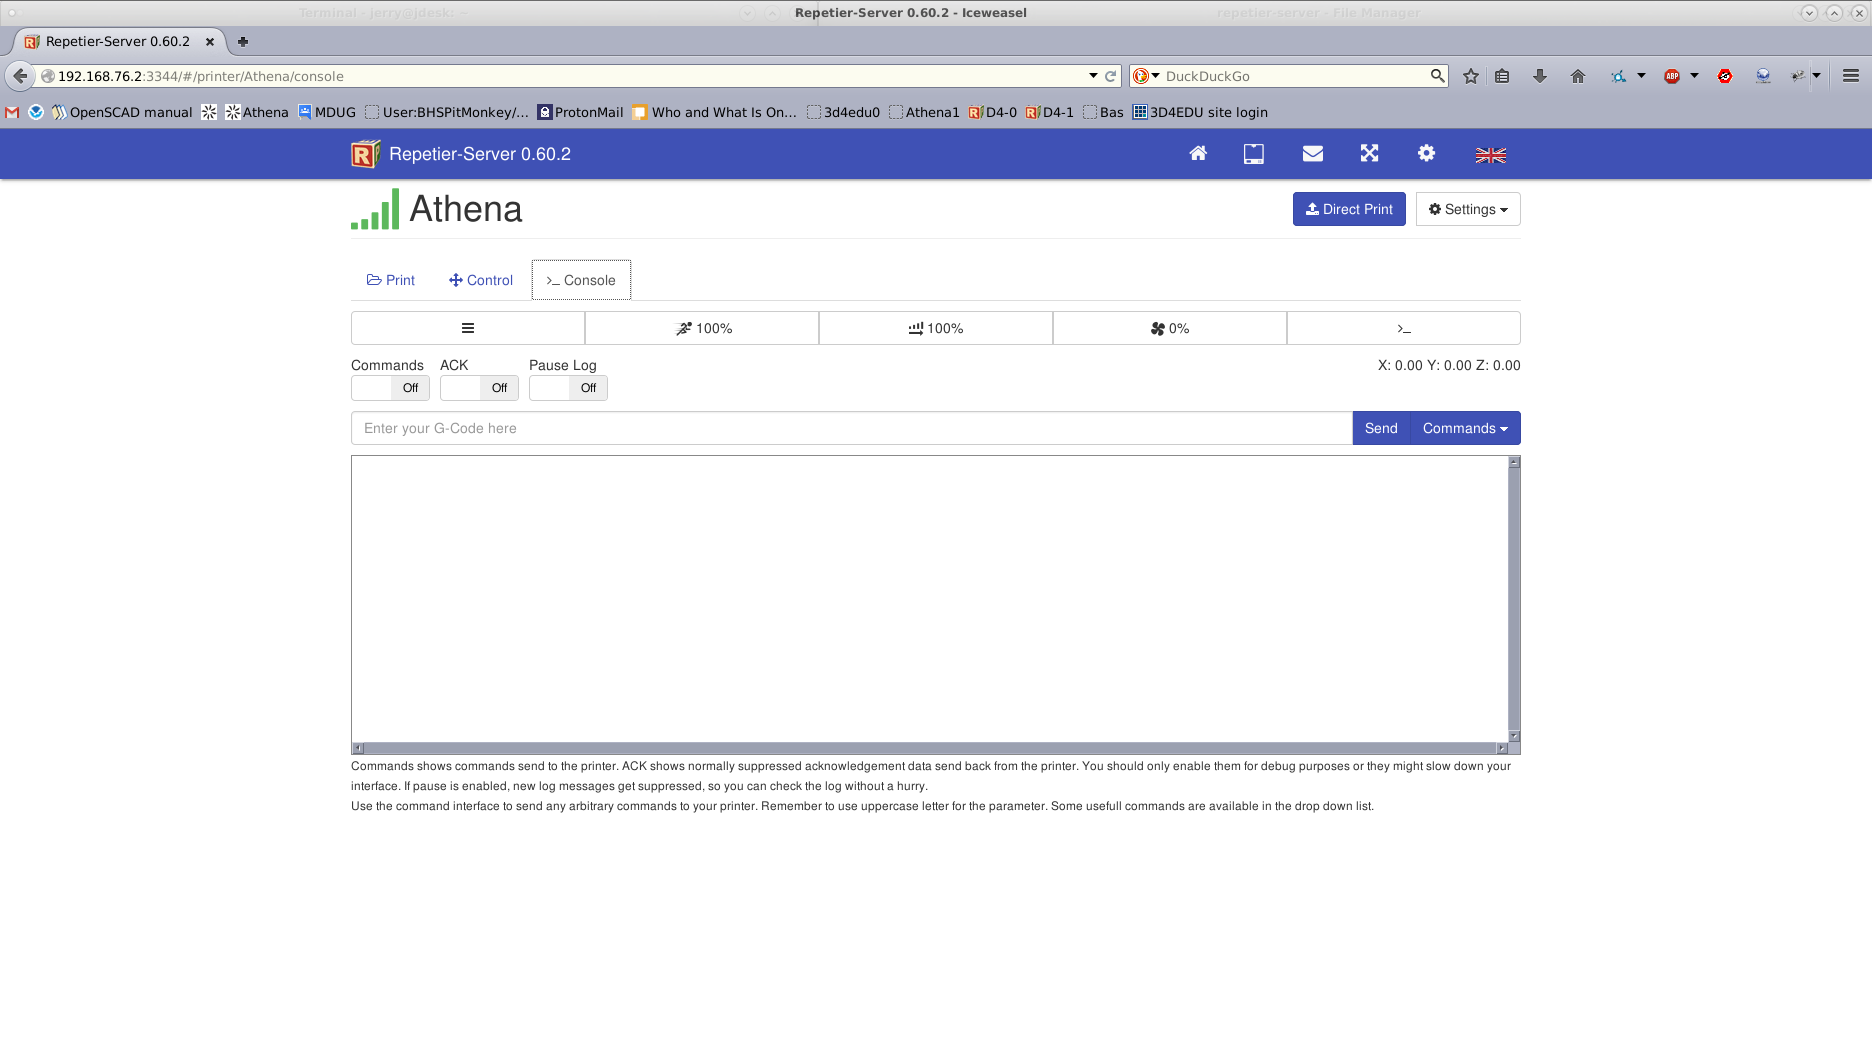Open the hamburger list panel button

click(x=467, y=328)
